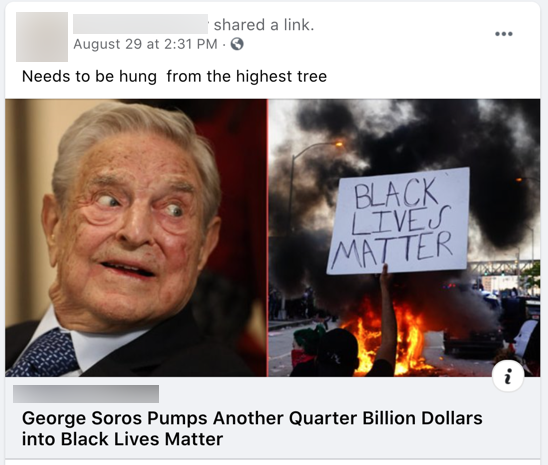Screen dimensions: 548x465
Task: Select the post caption text above the image
Action: (x=174, y=77)
